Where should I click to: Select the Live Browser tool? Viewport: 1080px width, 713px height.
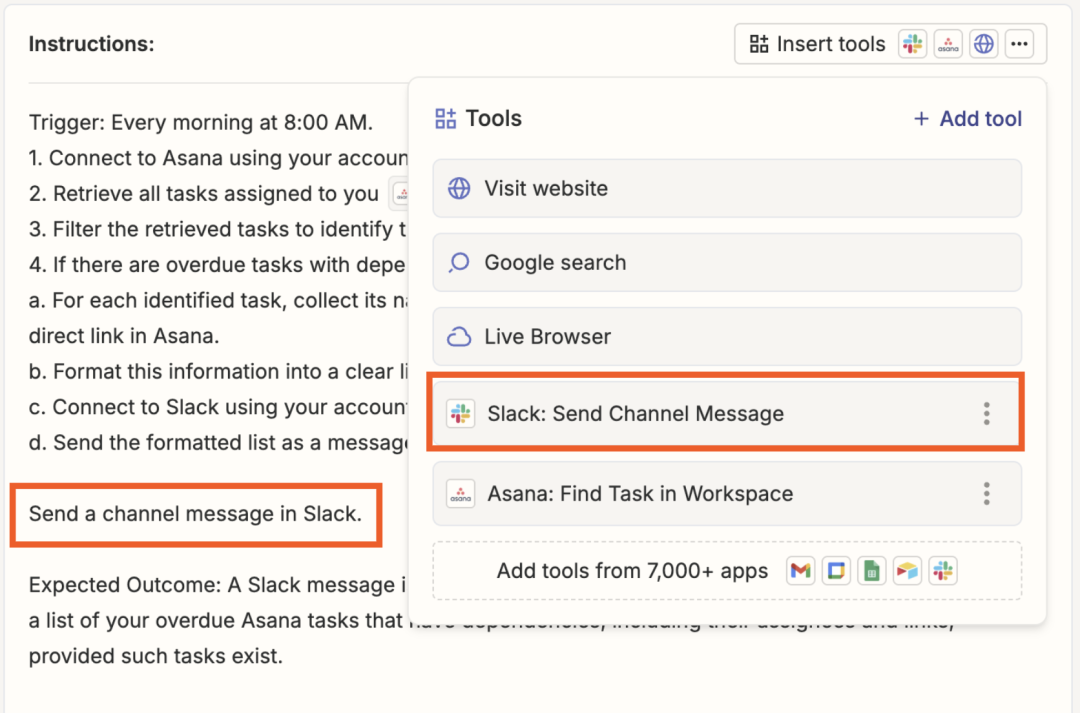727,336
